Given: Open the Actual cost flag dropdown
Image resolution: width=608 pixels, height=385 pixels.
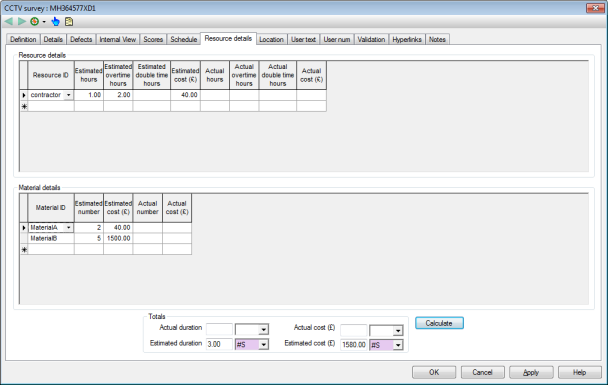Looking at the screenshot, I should [398, 331].
